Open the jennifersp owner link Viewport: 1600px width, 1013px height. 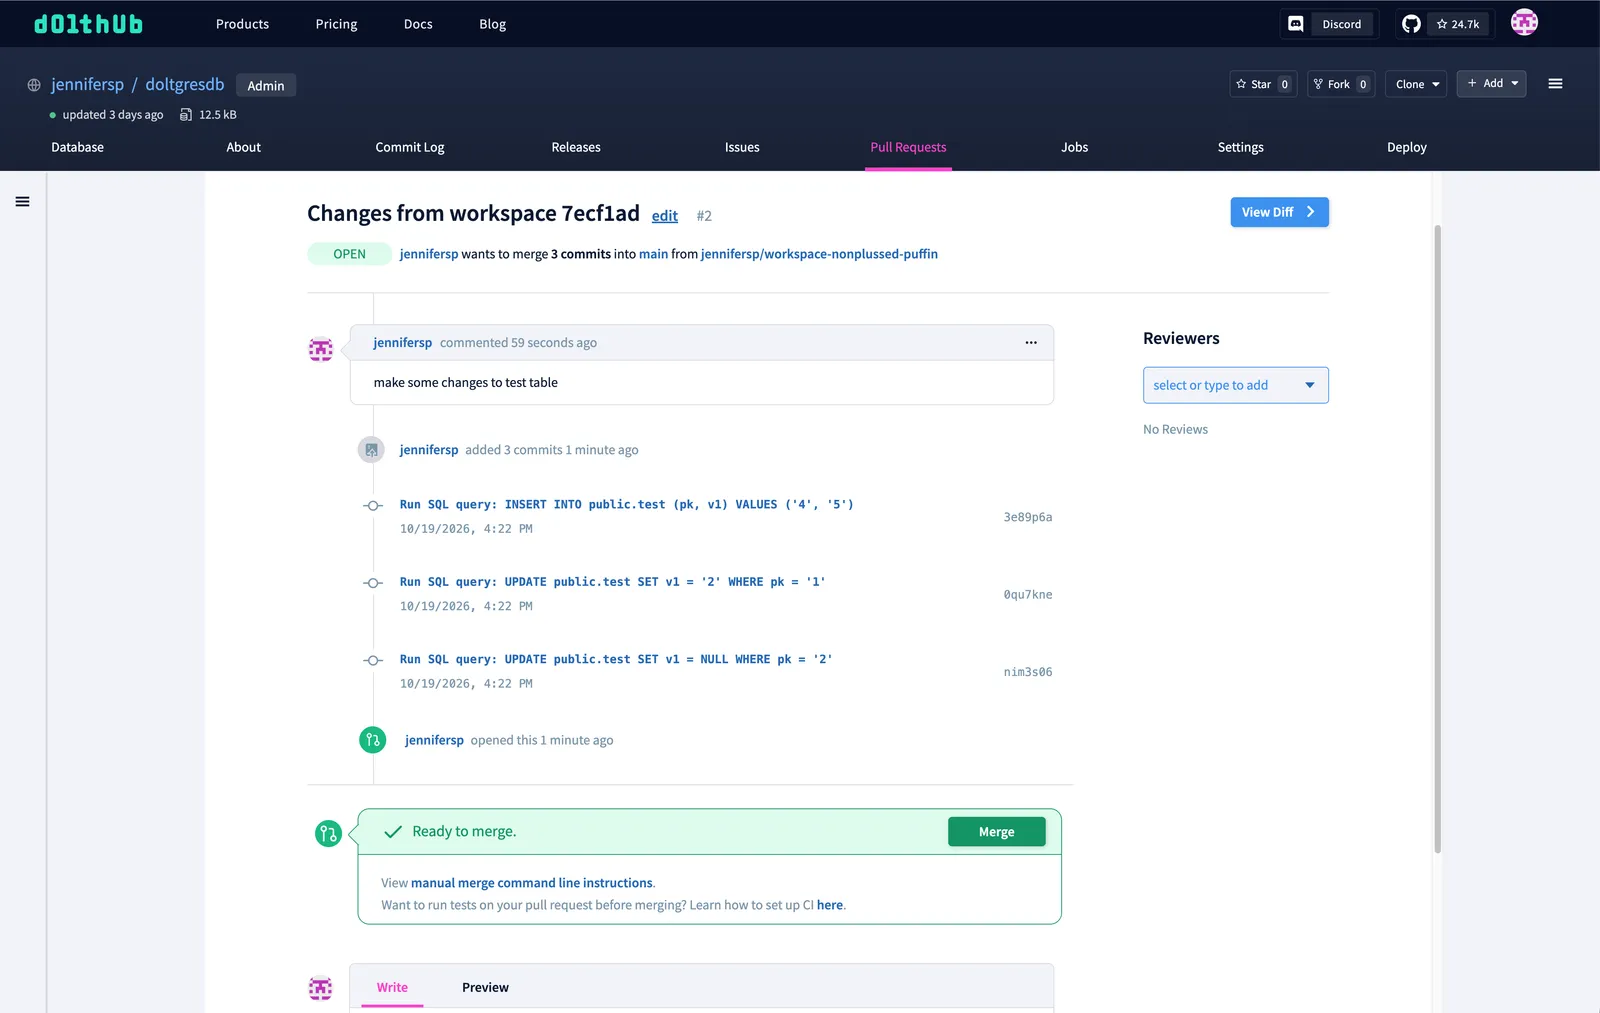[88, 85]
